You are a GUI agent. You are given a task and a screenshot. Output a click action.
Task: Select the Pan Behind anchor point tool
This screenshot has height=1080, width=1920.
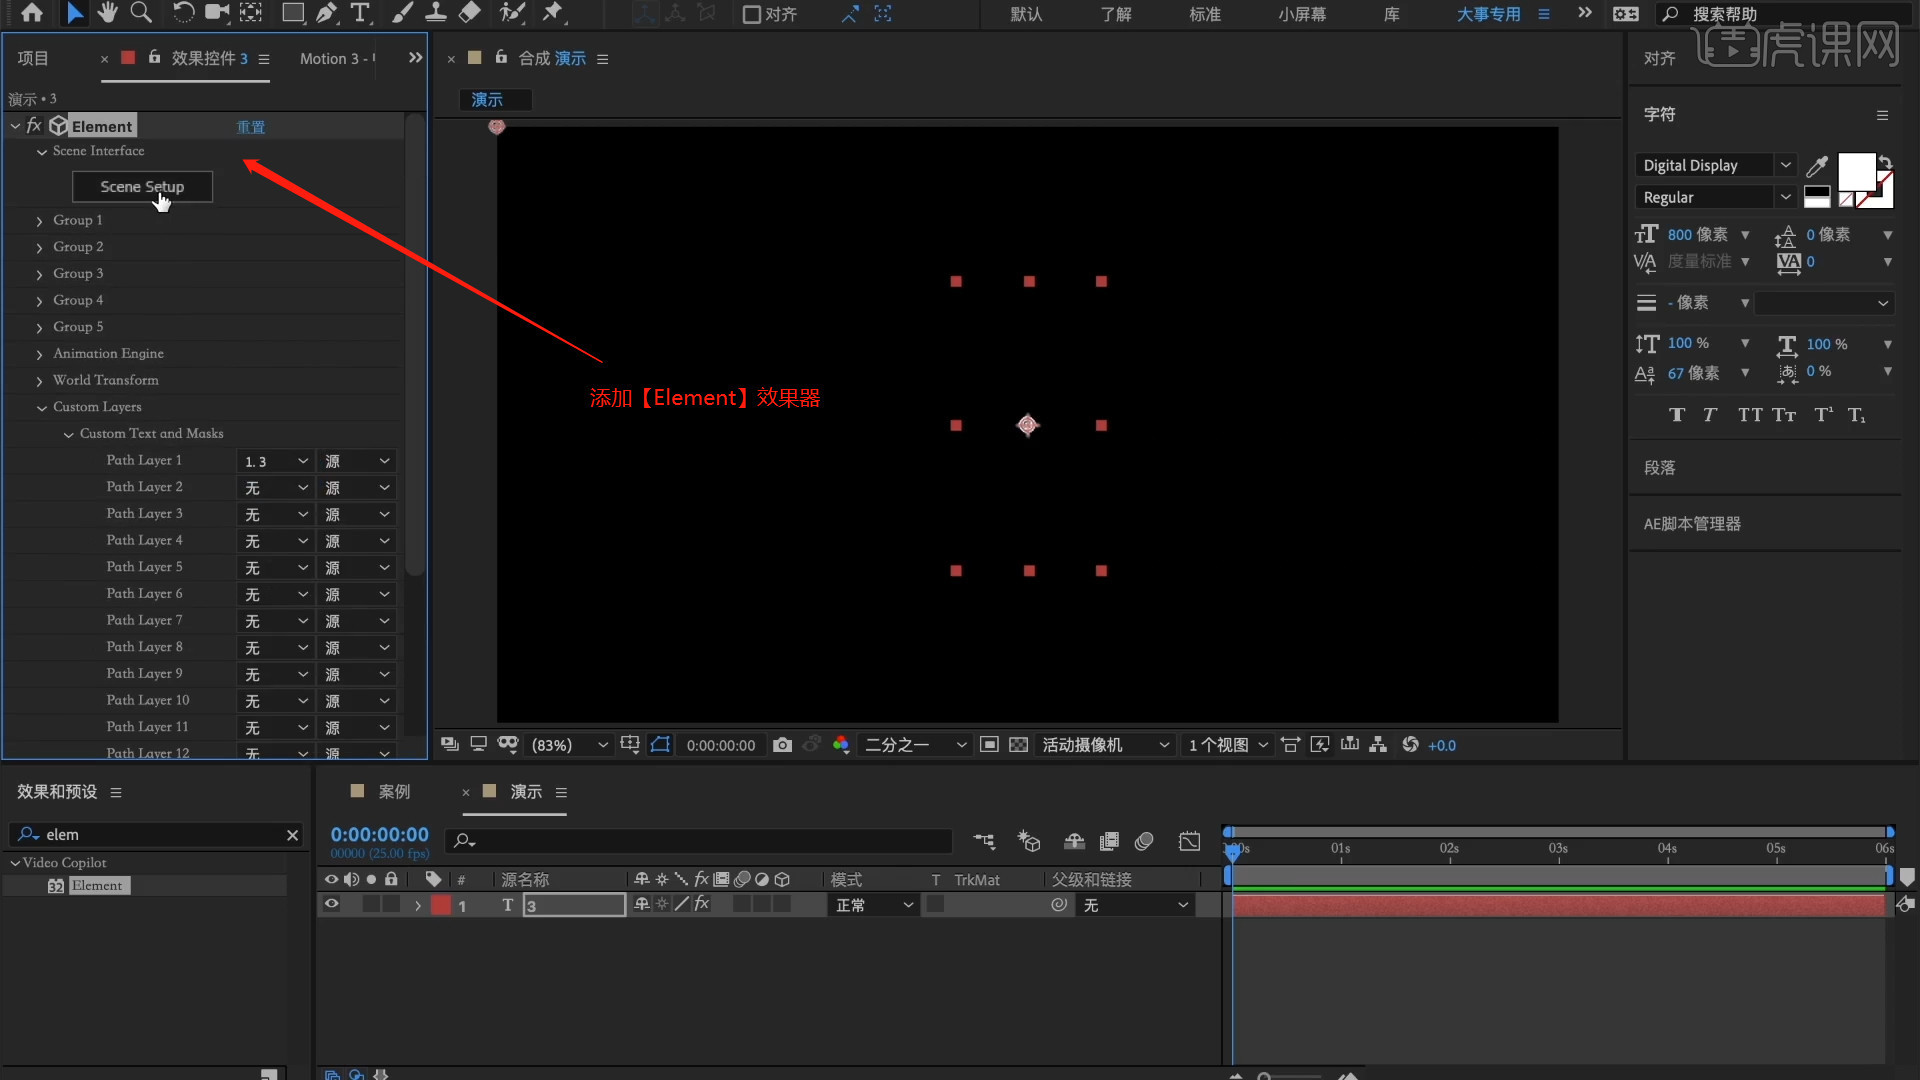pyautogui.click(x=251, y=13)
